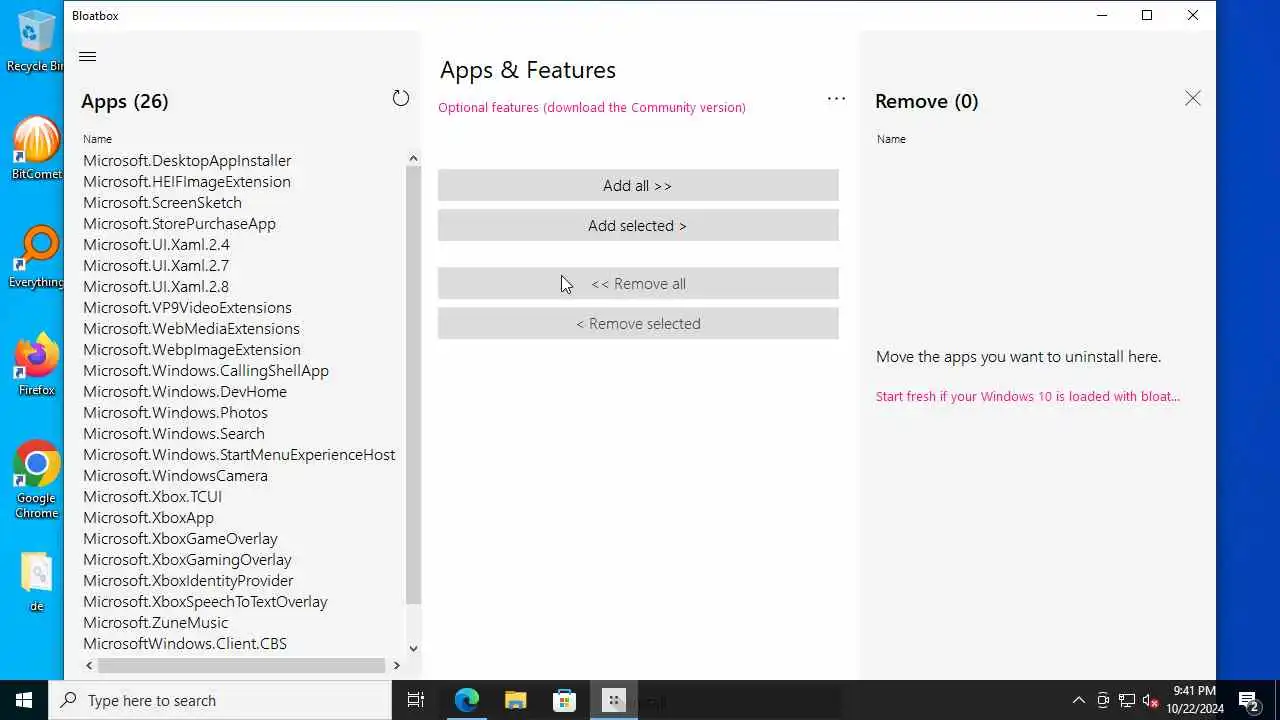Select Microsoft.UI.Xaml.2.4 entry
The width and height of the screenshot is (1280, 720).
pyautogui.click(x=156, y=244)
